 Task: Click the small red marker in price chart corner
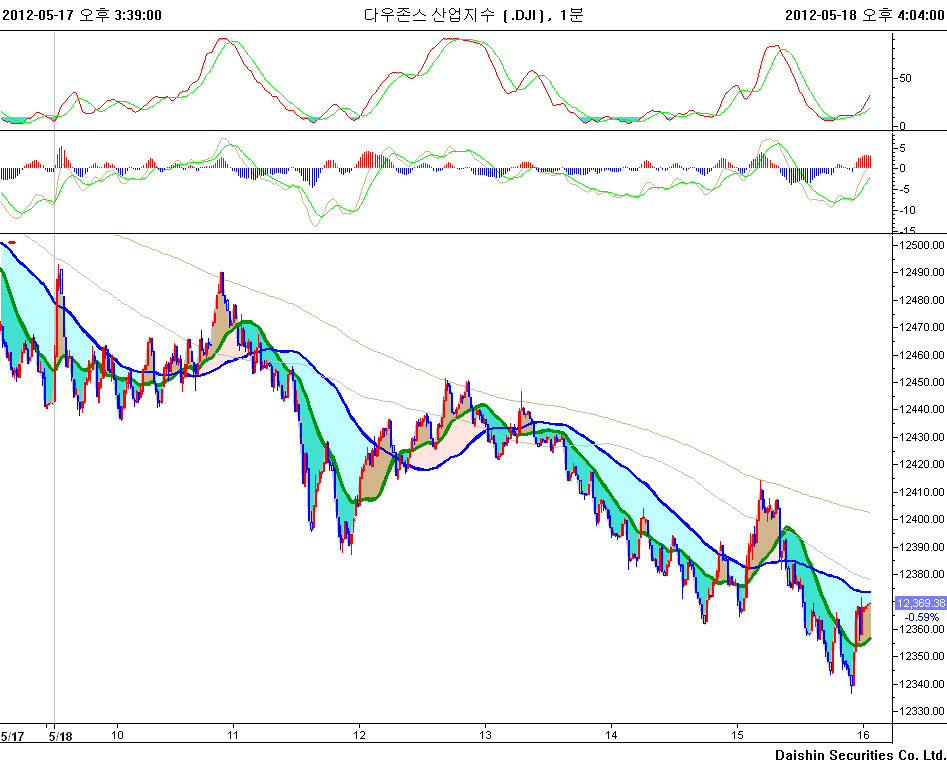pos(12,241)
